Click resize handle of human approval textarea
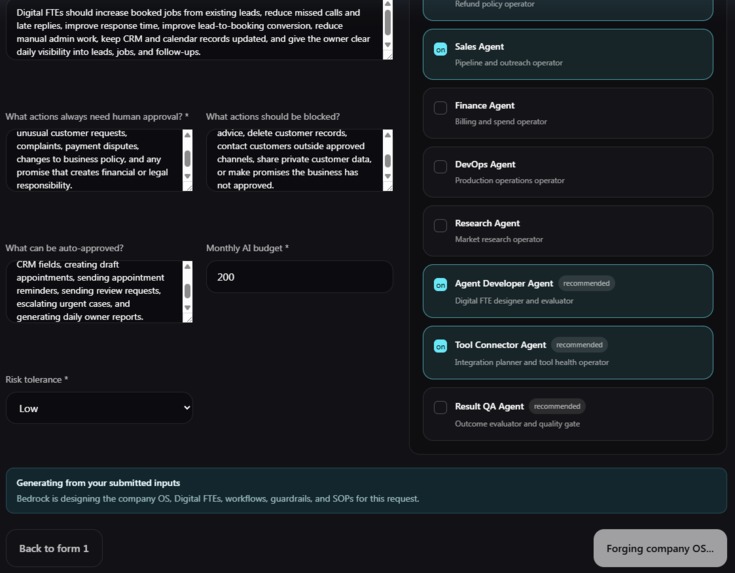This screenshot has height=573, width=735. [188, 187]
